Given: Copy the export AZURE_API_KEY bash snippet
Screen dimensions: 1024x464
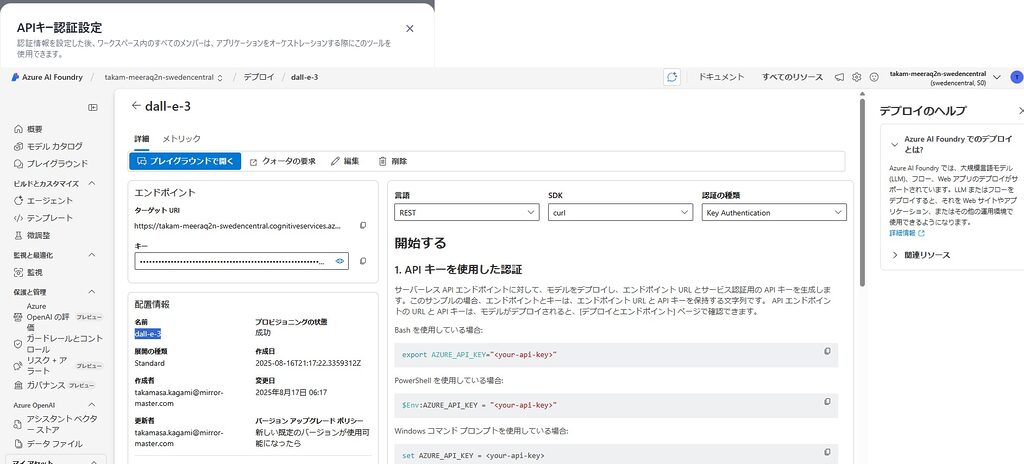Looking at the screenshot, I should pos(827,351).
